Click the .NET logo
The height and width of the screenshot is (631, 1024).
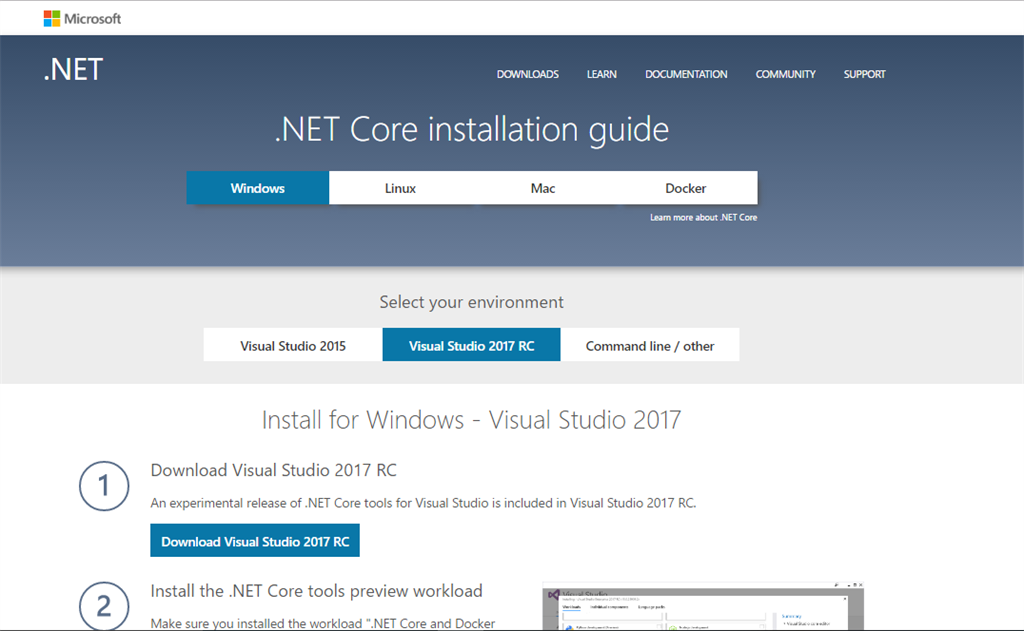[73, 71]
